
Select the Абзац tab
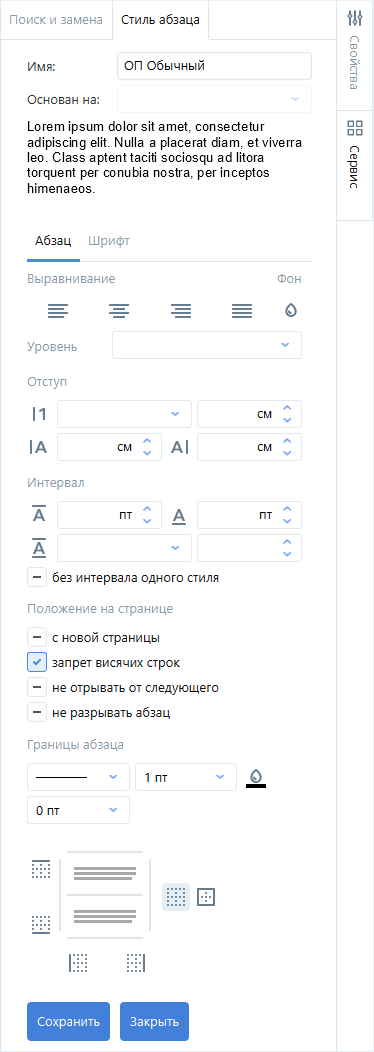coord(53,241)
